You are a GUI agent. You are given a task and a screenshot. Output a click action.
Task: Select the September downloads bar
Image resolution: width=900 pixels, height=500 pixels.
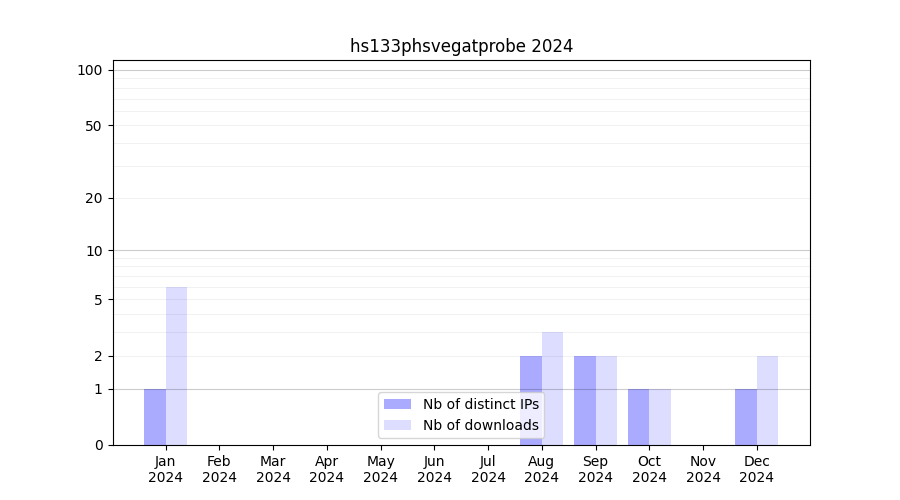[x=606, y=400]
